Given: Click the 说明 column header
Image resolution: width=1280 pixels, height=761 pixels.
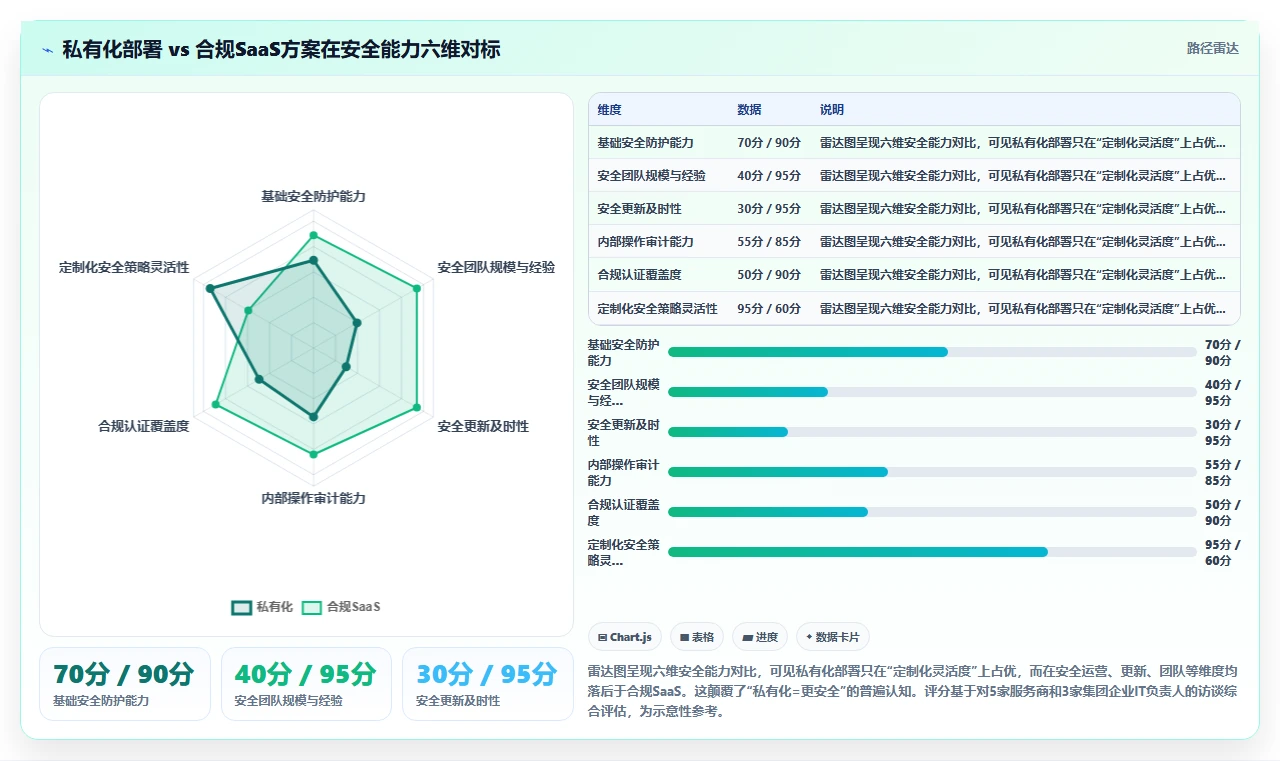Looking at the screenshot, I should tap(832, 109).
